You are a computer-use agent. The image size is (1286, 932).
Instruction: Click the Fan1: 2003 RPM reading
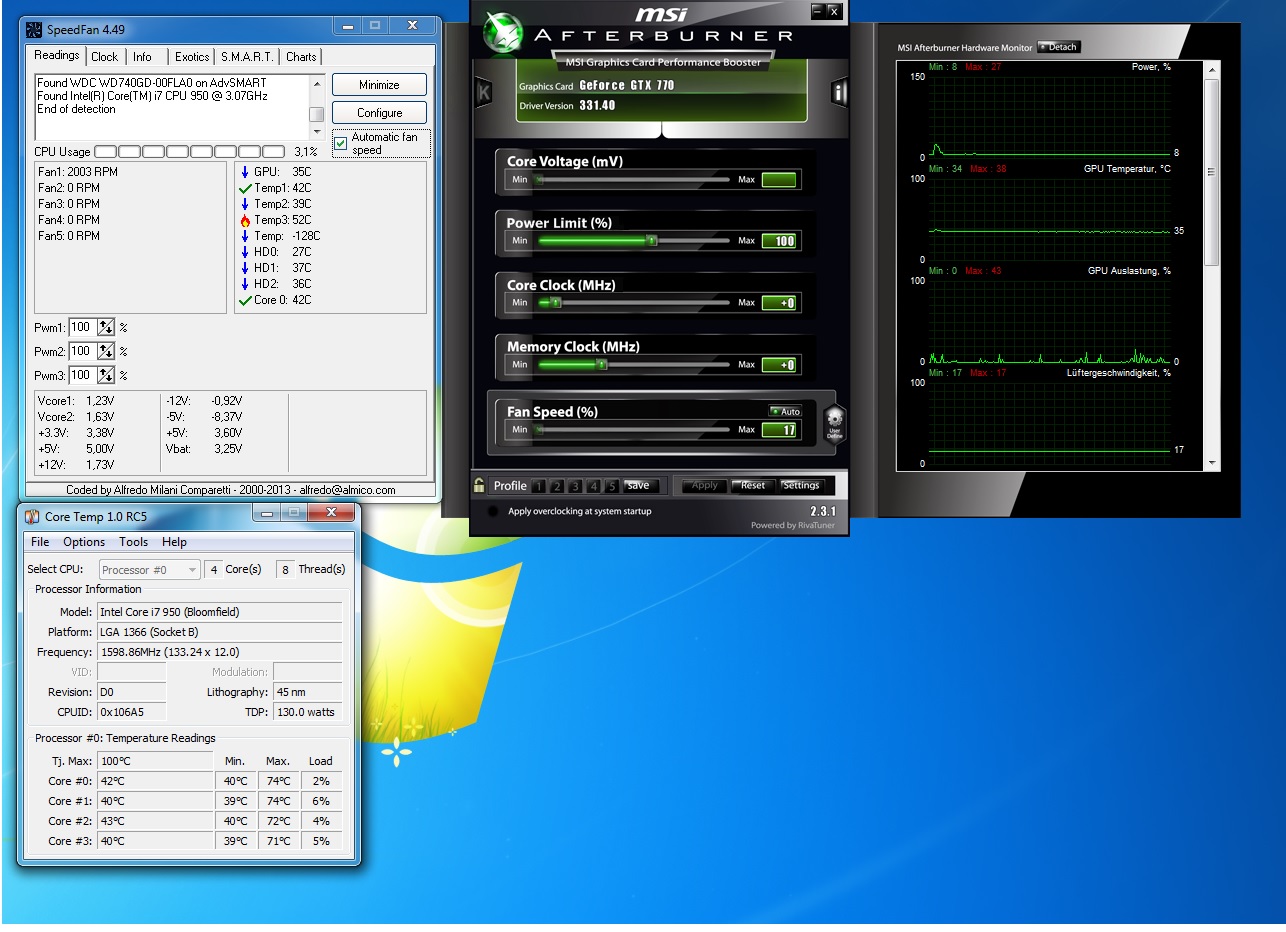click(x=78, y=172)
